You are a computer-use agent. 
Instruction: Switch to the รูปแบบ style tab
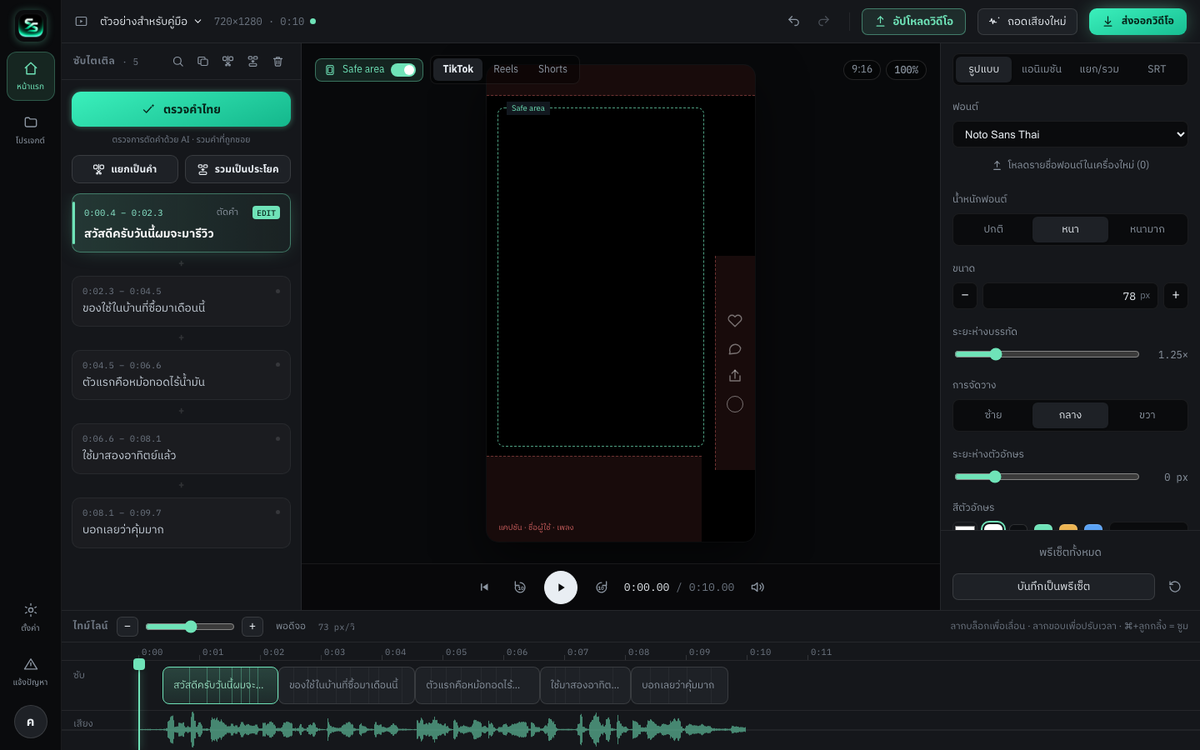[x=984, y=69]
